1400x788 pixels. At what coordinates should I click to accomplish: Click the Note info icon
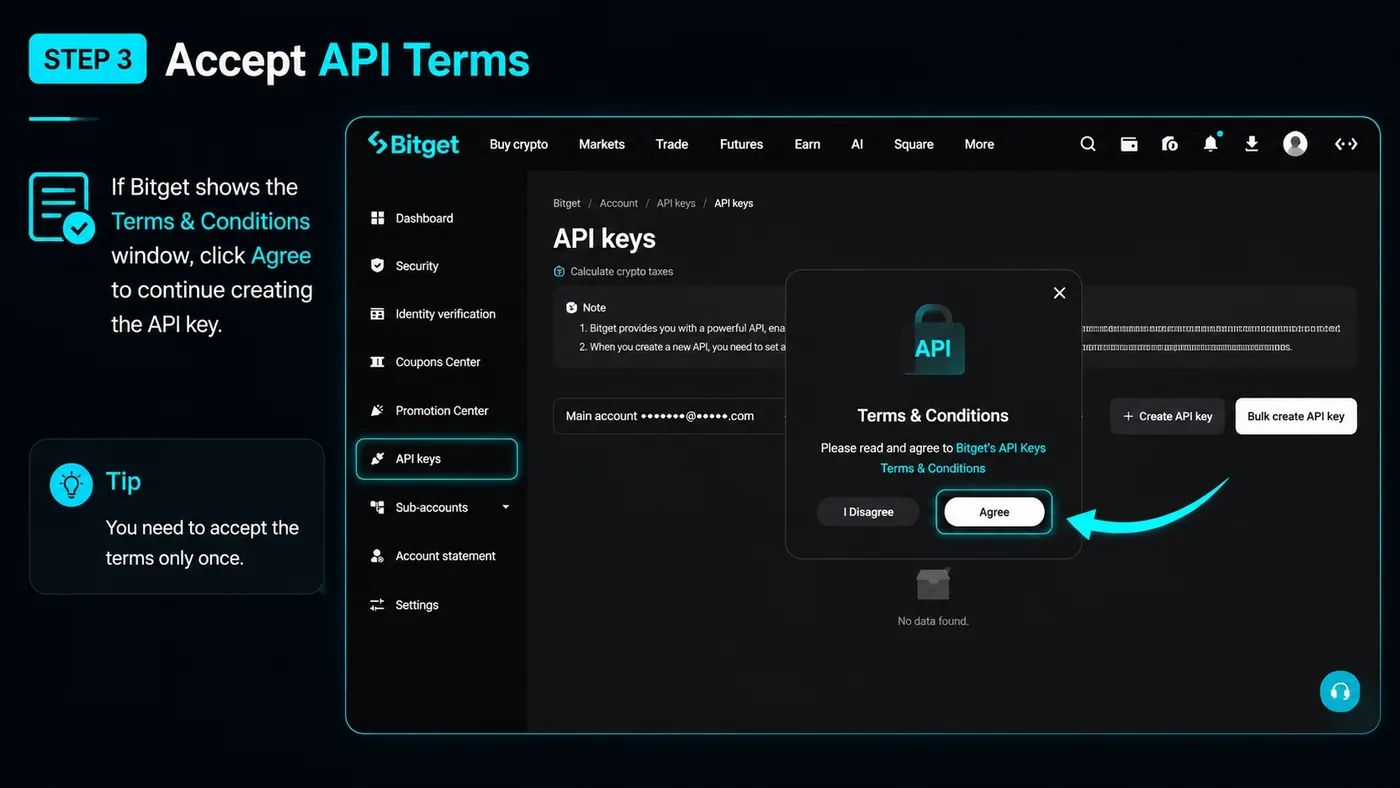tap(572, 308)
